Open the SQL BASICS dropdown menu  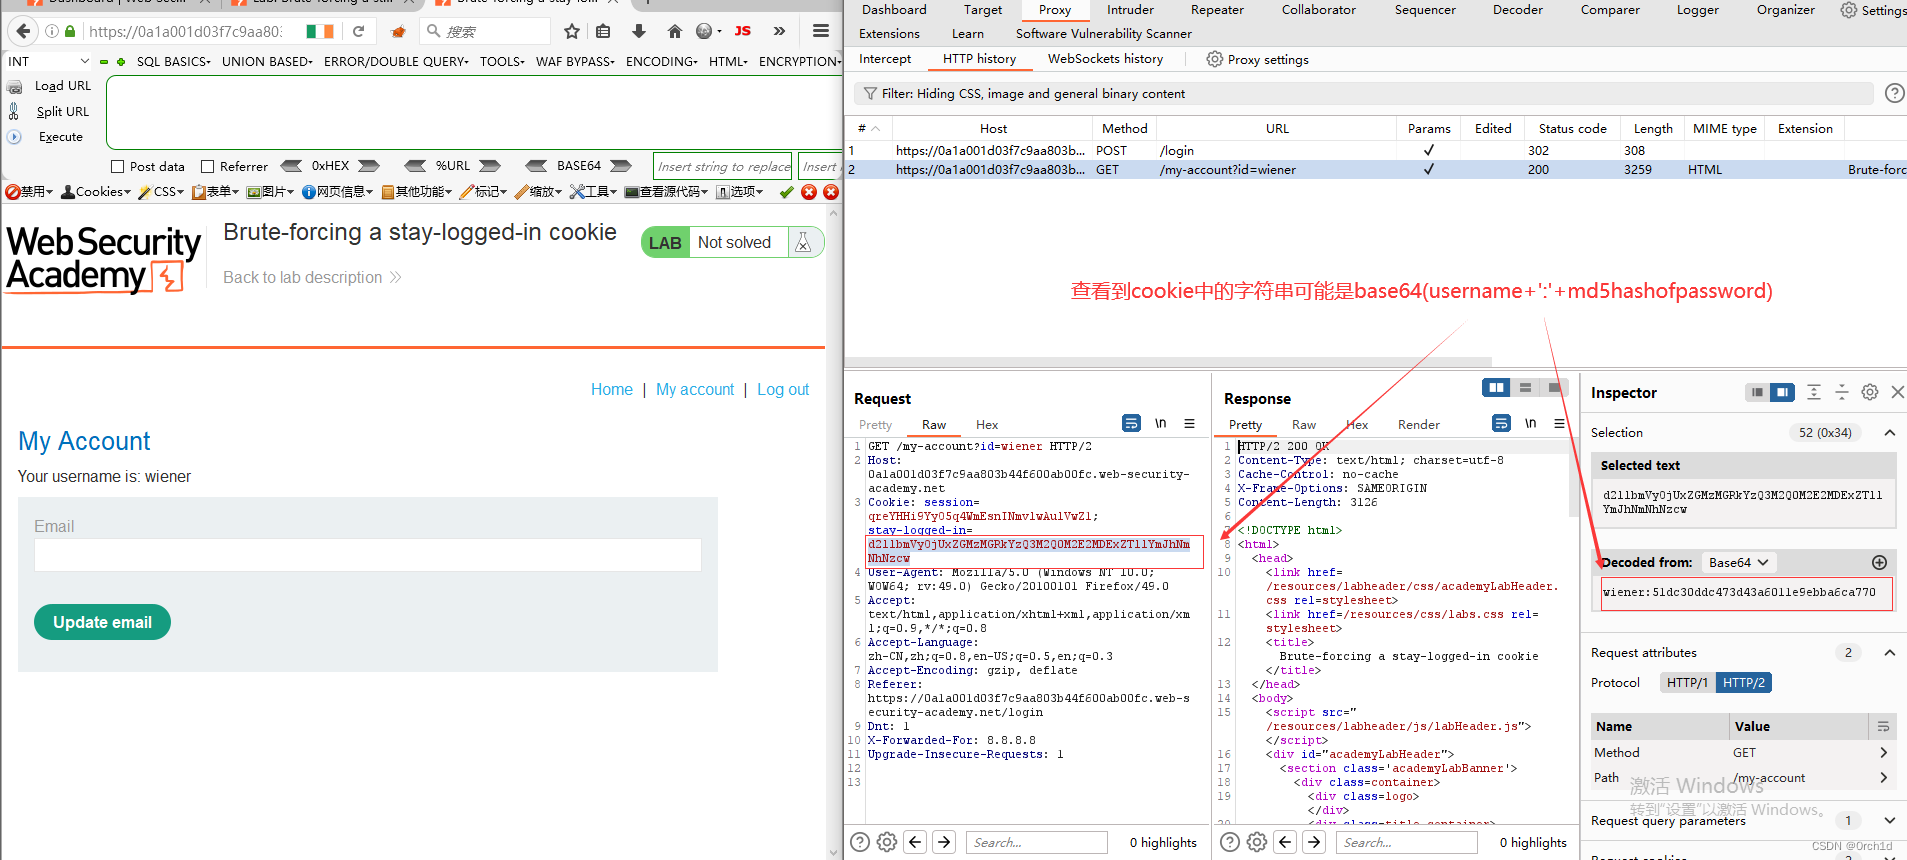click(173, 62)
